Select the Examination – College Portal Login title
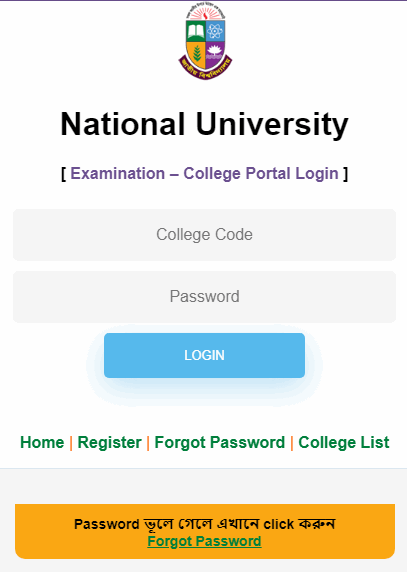This screenshot has height=572, width=407. click(x=204, y=173)
